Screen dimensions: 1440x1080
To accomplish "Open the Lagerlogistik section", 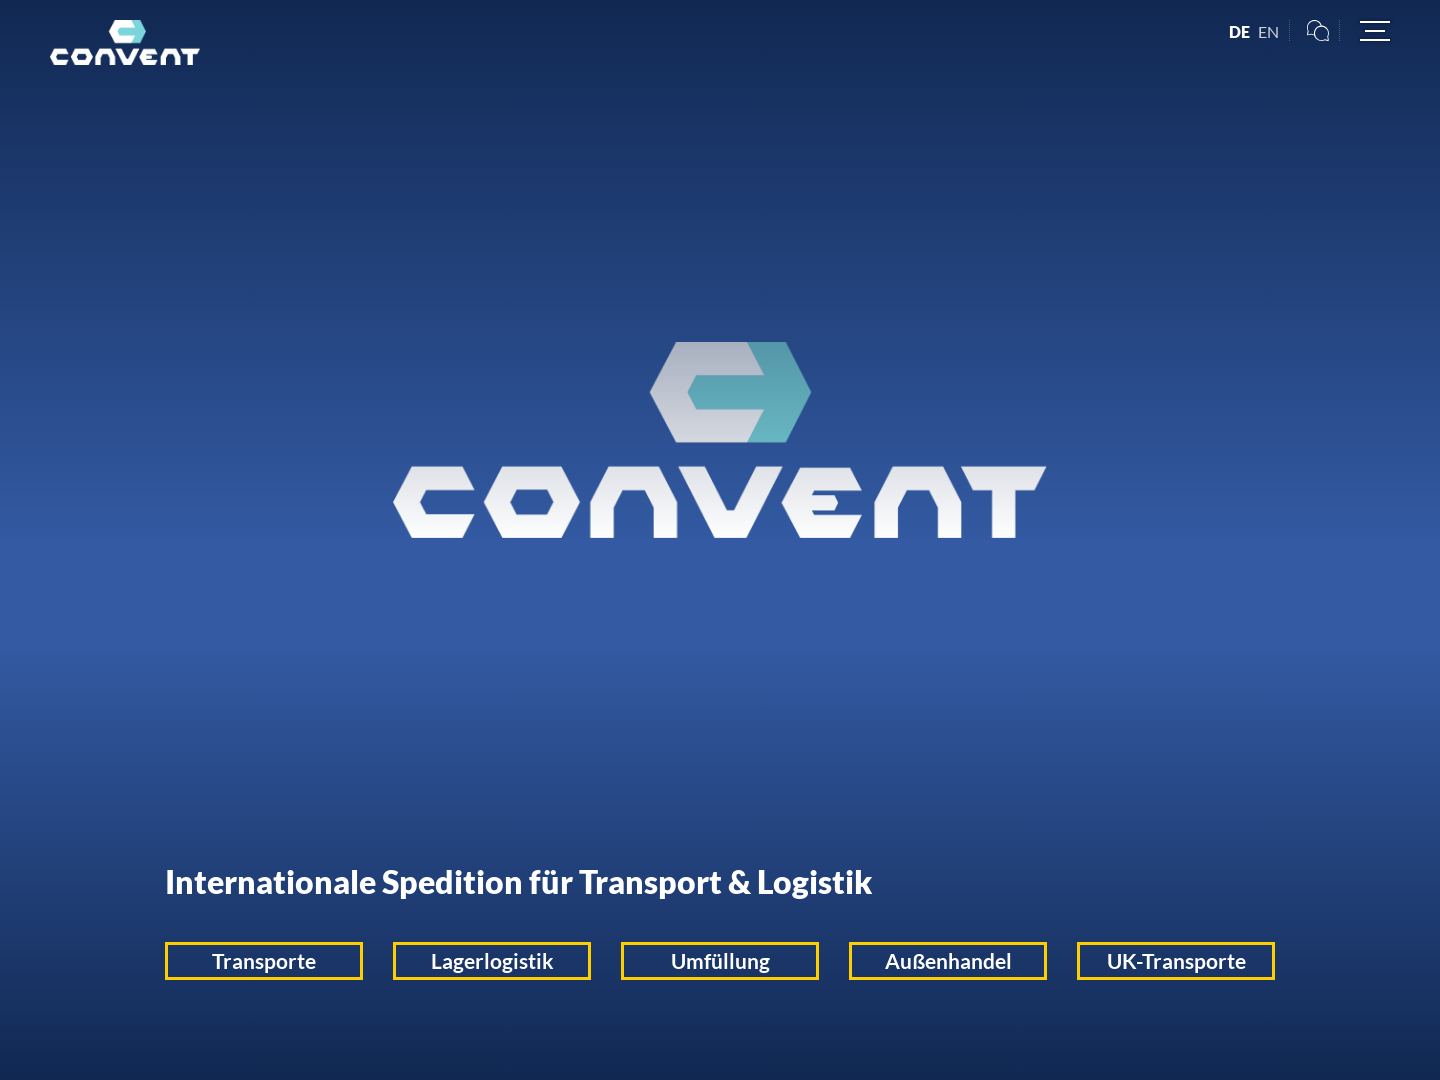I will 492,961.
